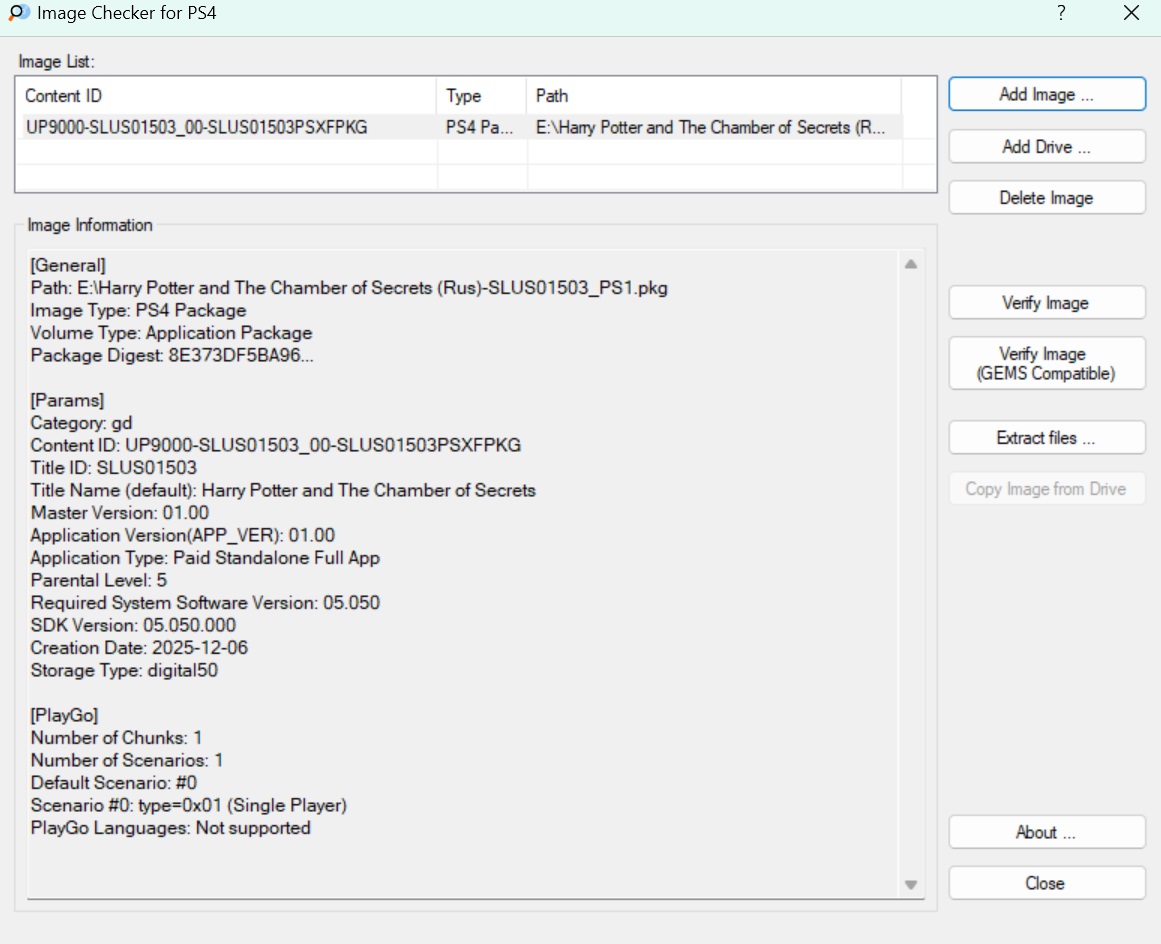
Task: Open the About dialog
Action: click(x=1046, y=832)
